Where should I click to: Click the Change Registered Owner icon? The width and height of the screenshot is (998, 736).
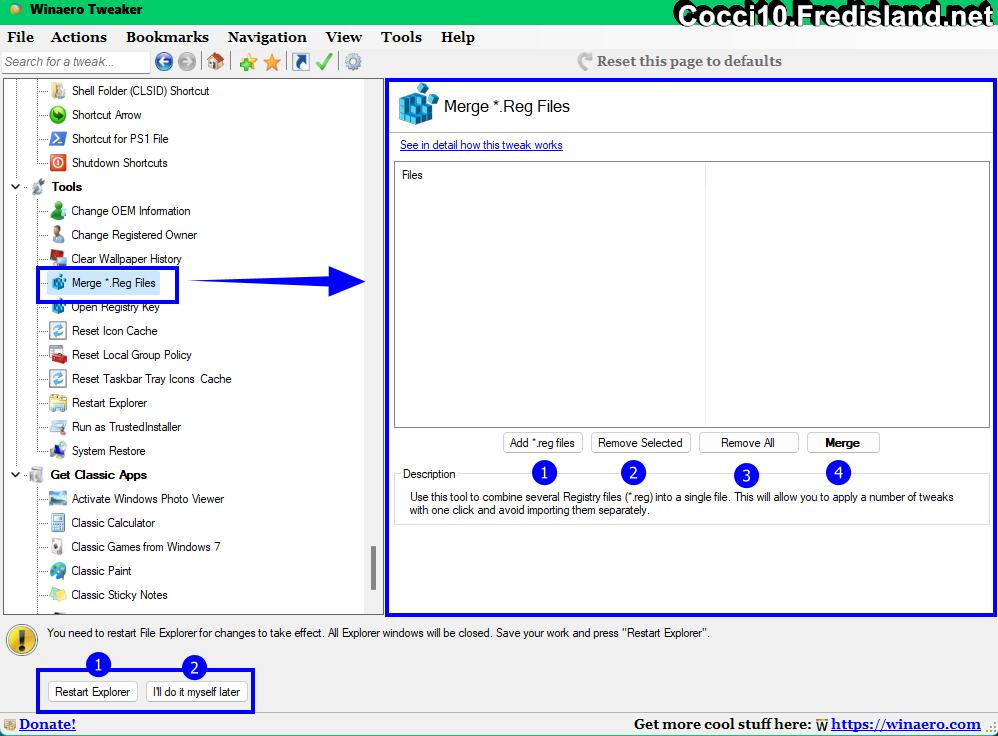point(58,235)
